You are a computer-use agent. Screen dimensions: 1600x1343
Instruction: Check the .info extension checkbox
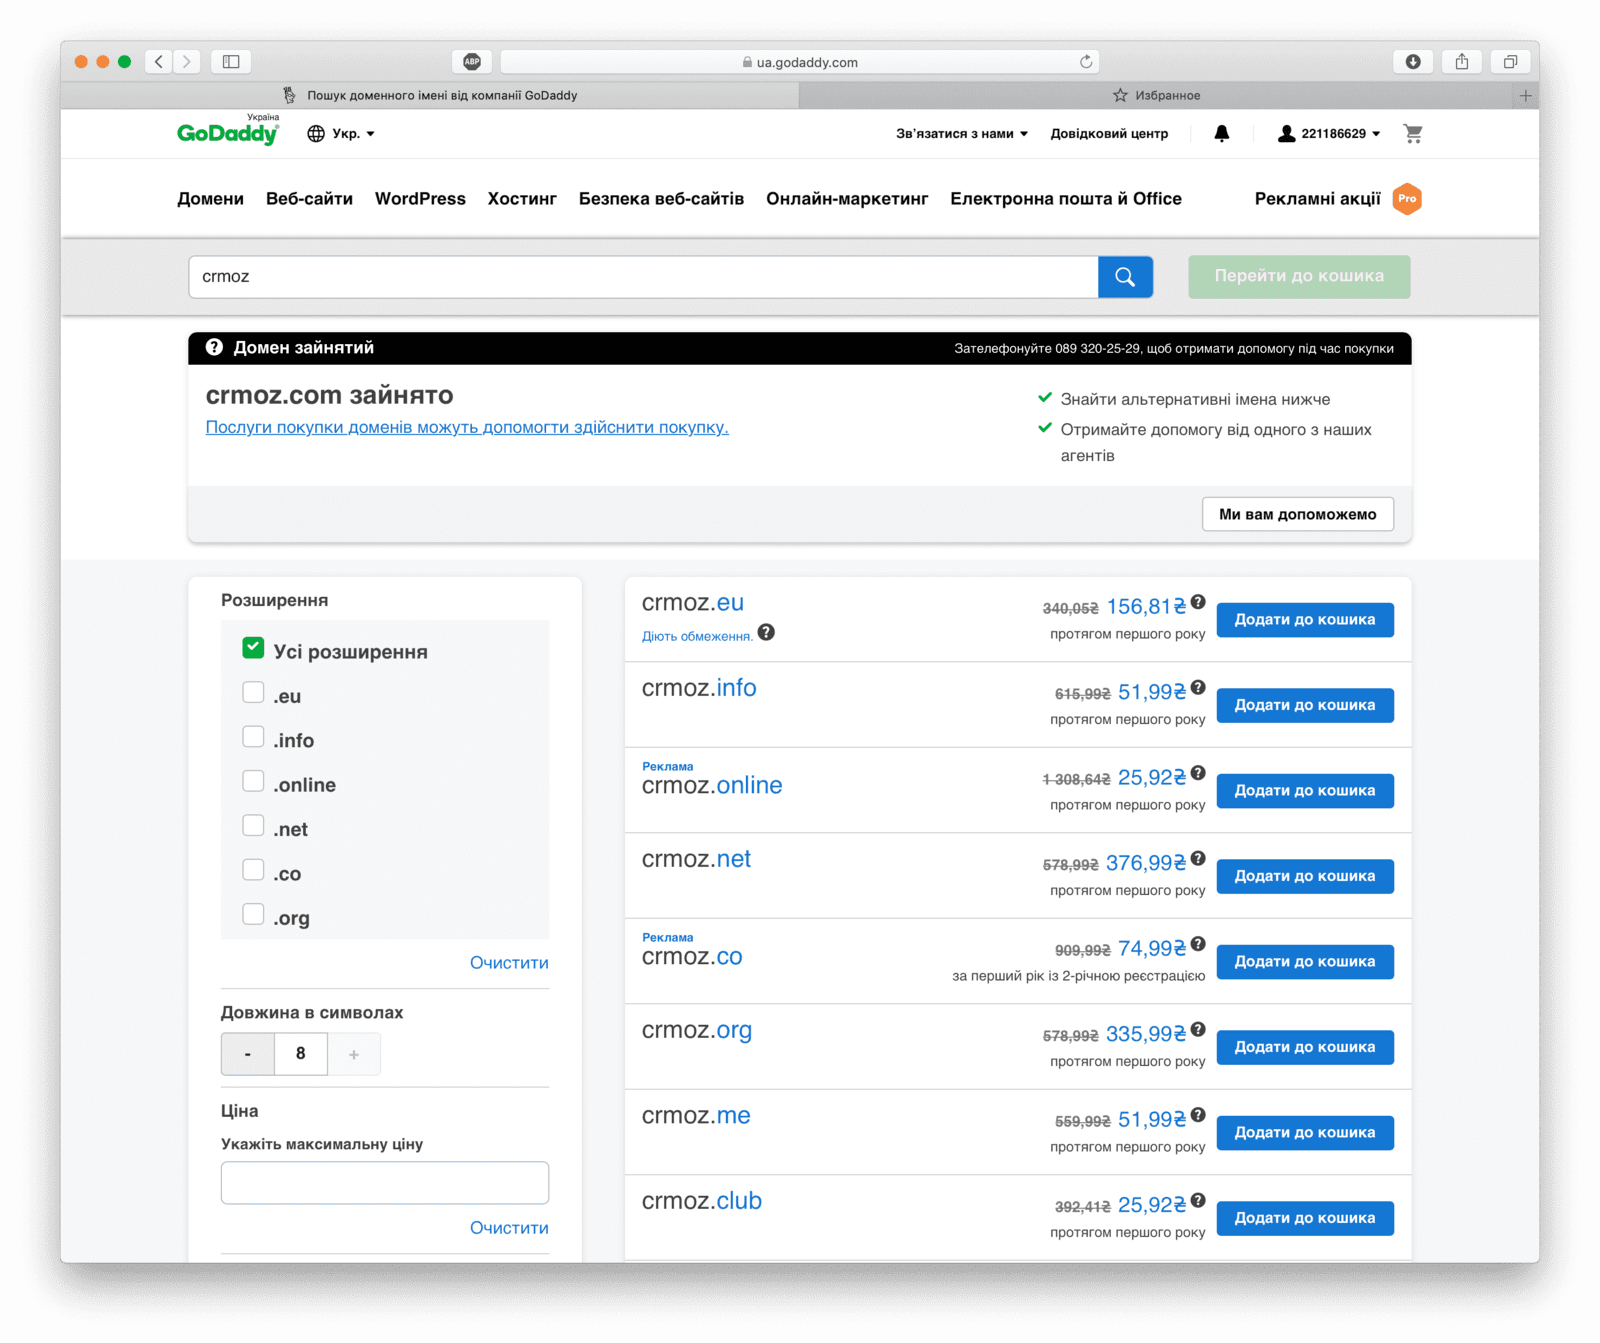253,738
